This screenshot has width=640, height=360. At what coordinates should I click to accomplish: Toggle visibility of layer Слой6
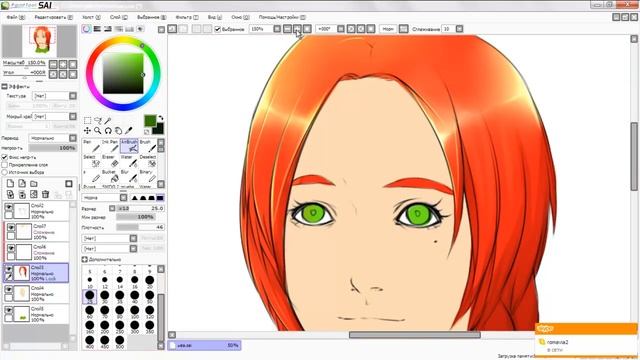click(x=11, y=248)
